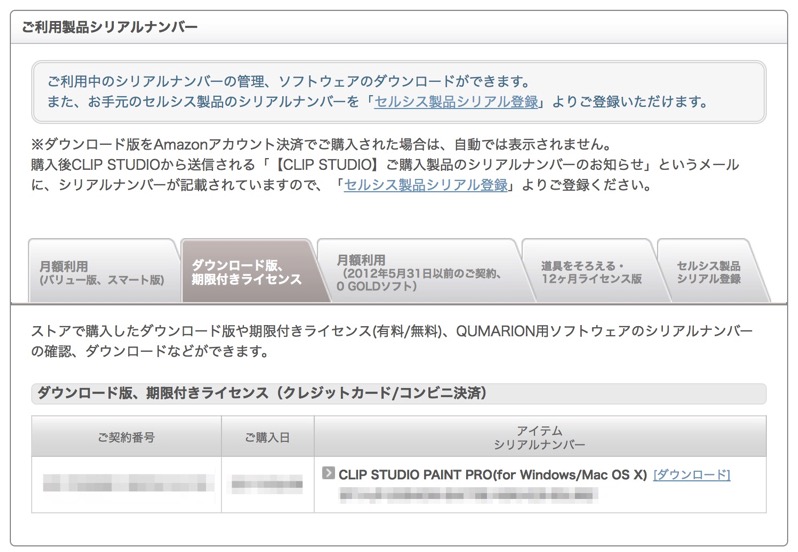798x552 pixels.
Task: Click the ご購入日 column header
Action: (x=268, y=437)
